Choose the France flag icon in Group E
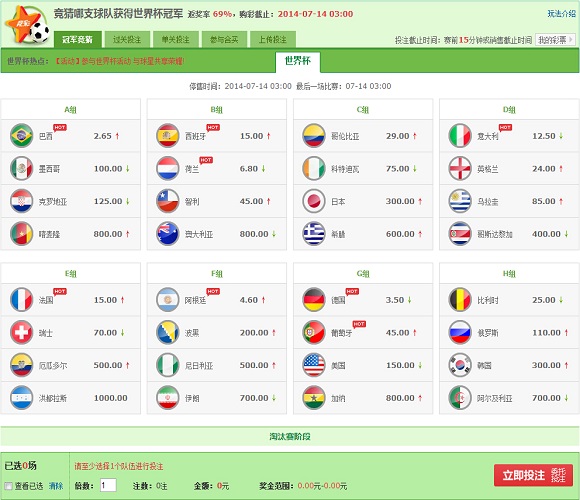580x500 pixels. click(21, 300)
